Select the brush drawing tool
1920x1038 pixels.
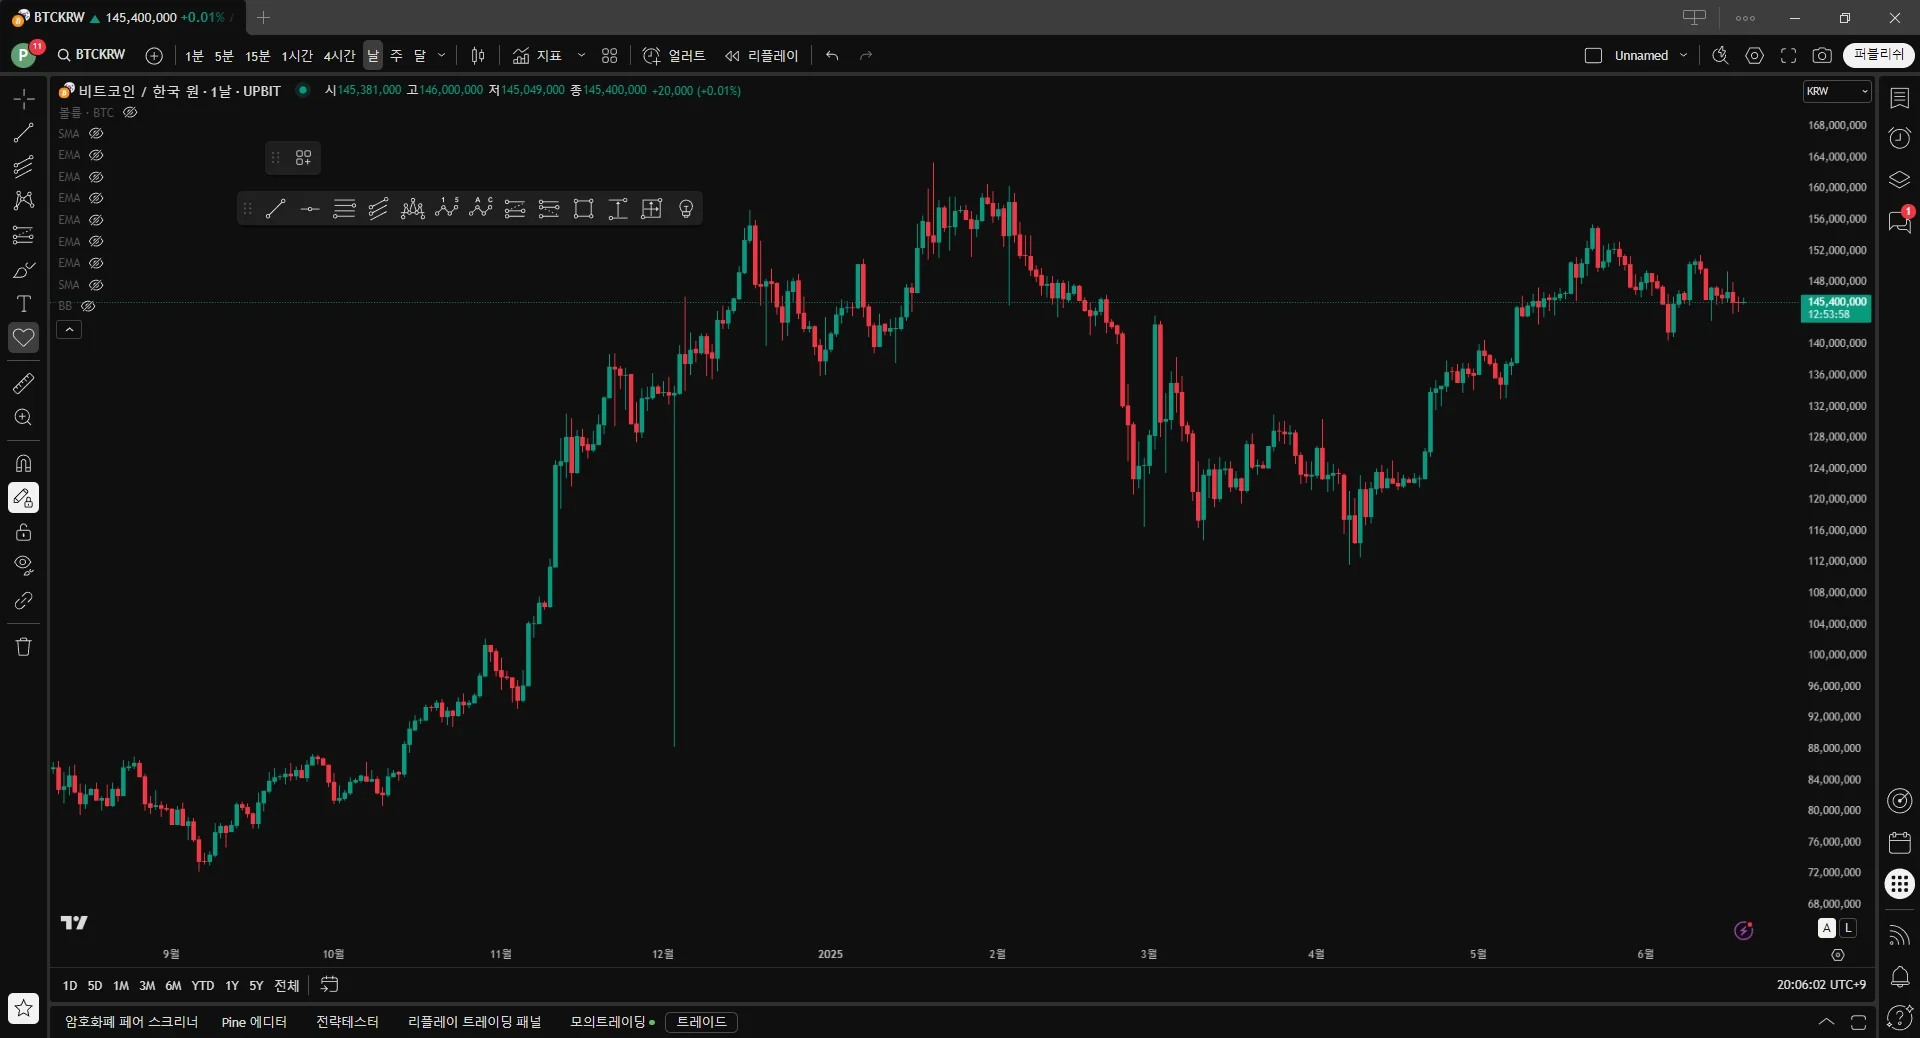pyautogui.click(x=24, y=270)
